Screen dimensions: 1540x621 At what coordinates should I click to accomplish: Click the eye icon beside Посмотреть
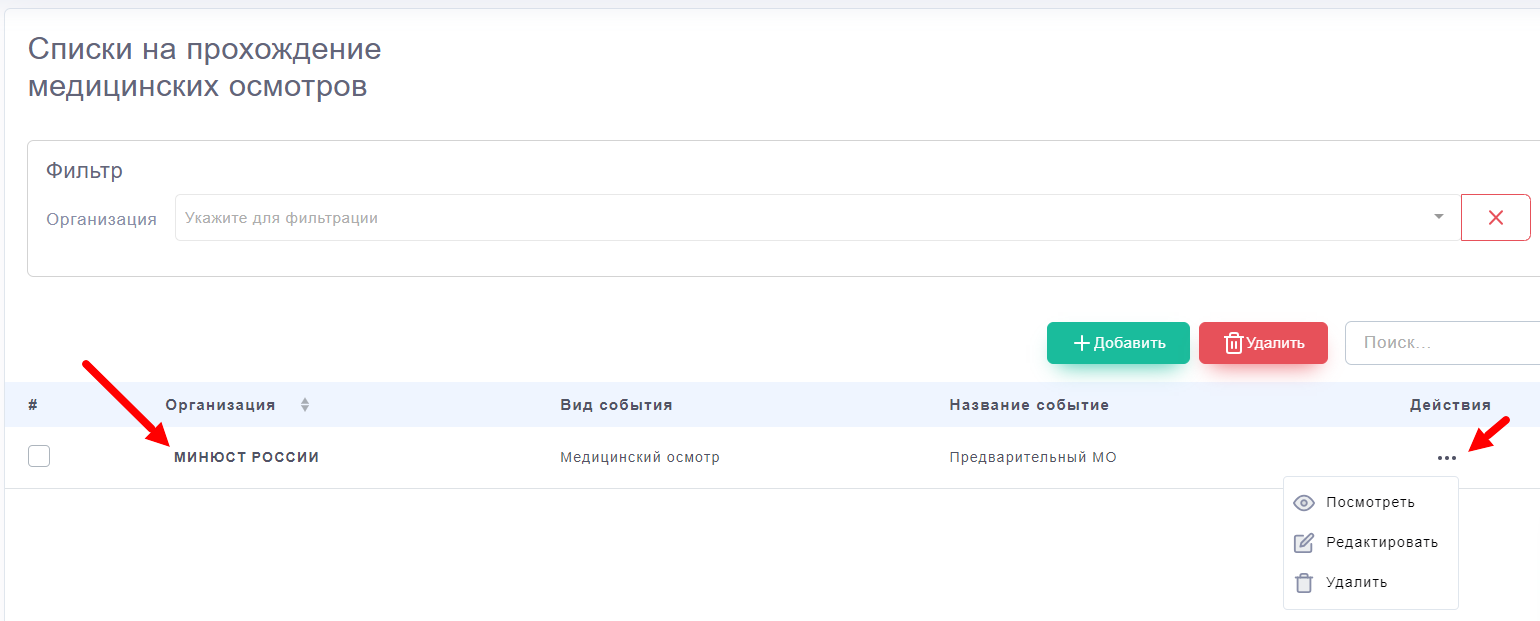[1304, 503]
